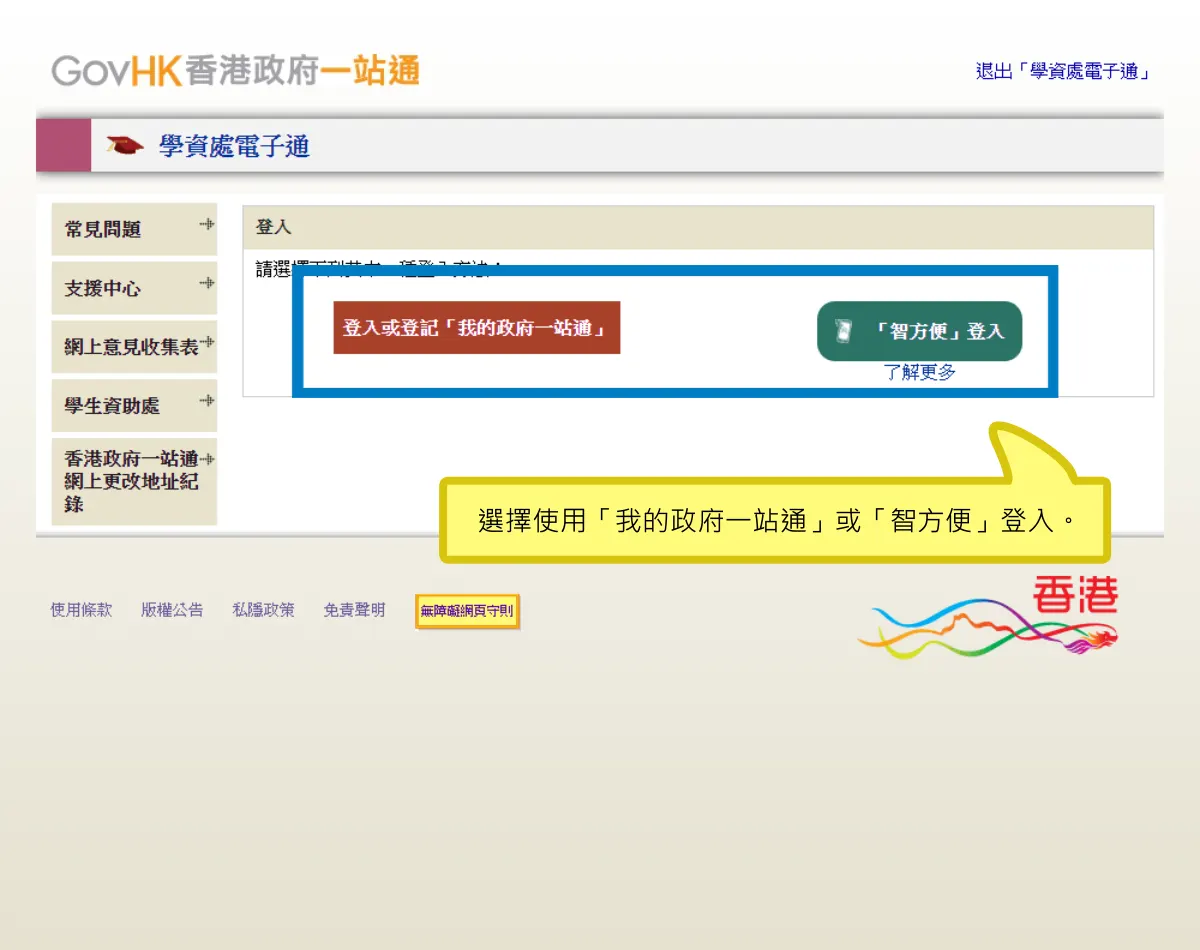
Task: Expand the arrow beside 香港政府一站通網上更改地址紀錄
Action: 207,459
